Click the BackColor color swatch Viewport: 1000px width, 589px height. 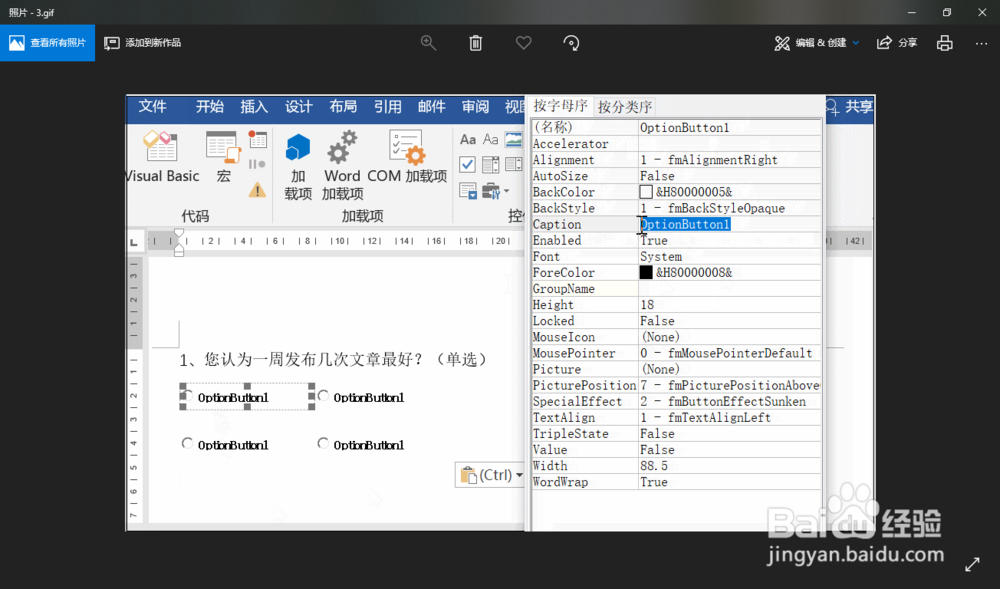(x=646, y=191)
